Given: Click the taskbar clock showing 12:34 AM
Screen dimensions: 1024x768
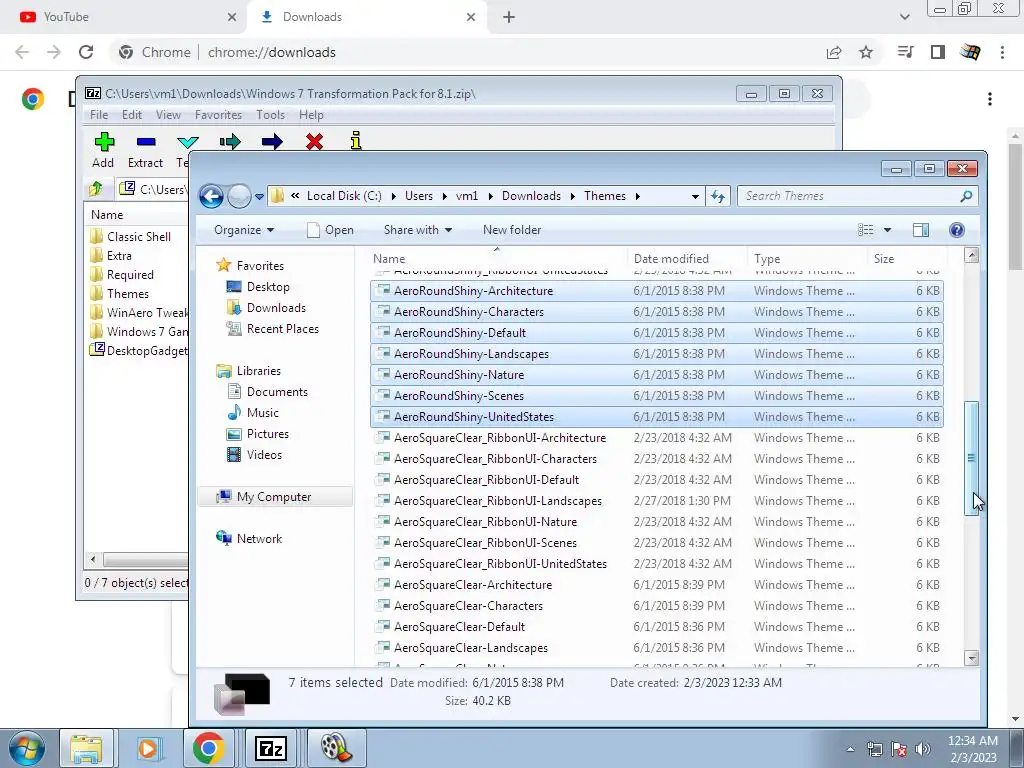Looking at the screenshot, I should click(x=972, y=749).
